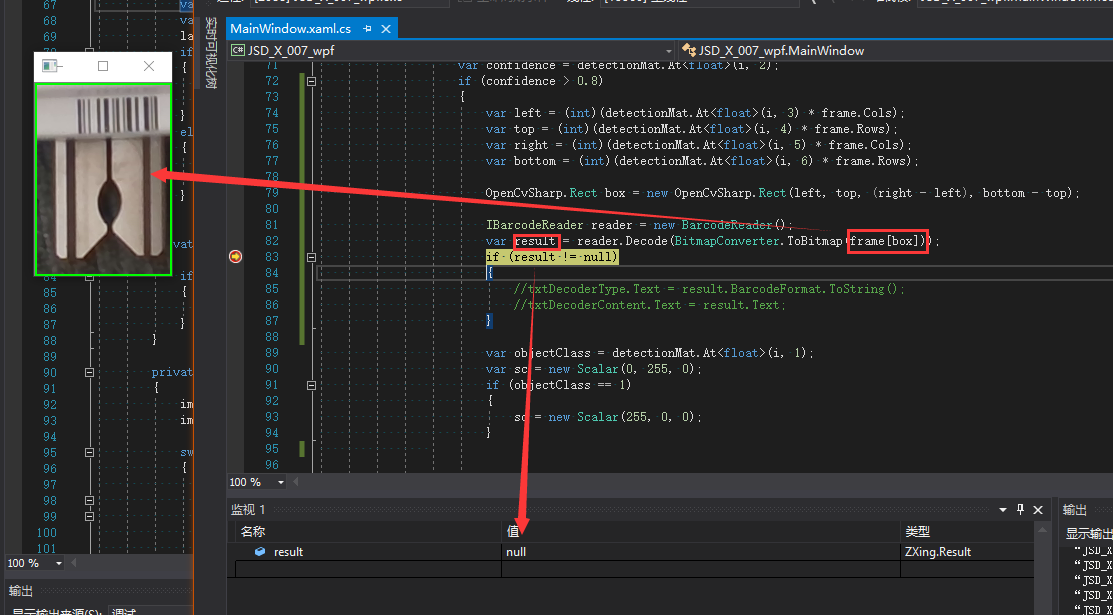Screen dimensions: 1113x615
Task: Click the horizontal scrollbar below the code editor
Action: tap(650, 481)
